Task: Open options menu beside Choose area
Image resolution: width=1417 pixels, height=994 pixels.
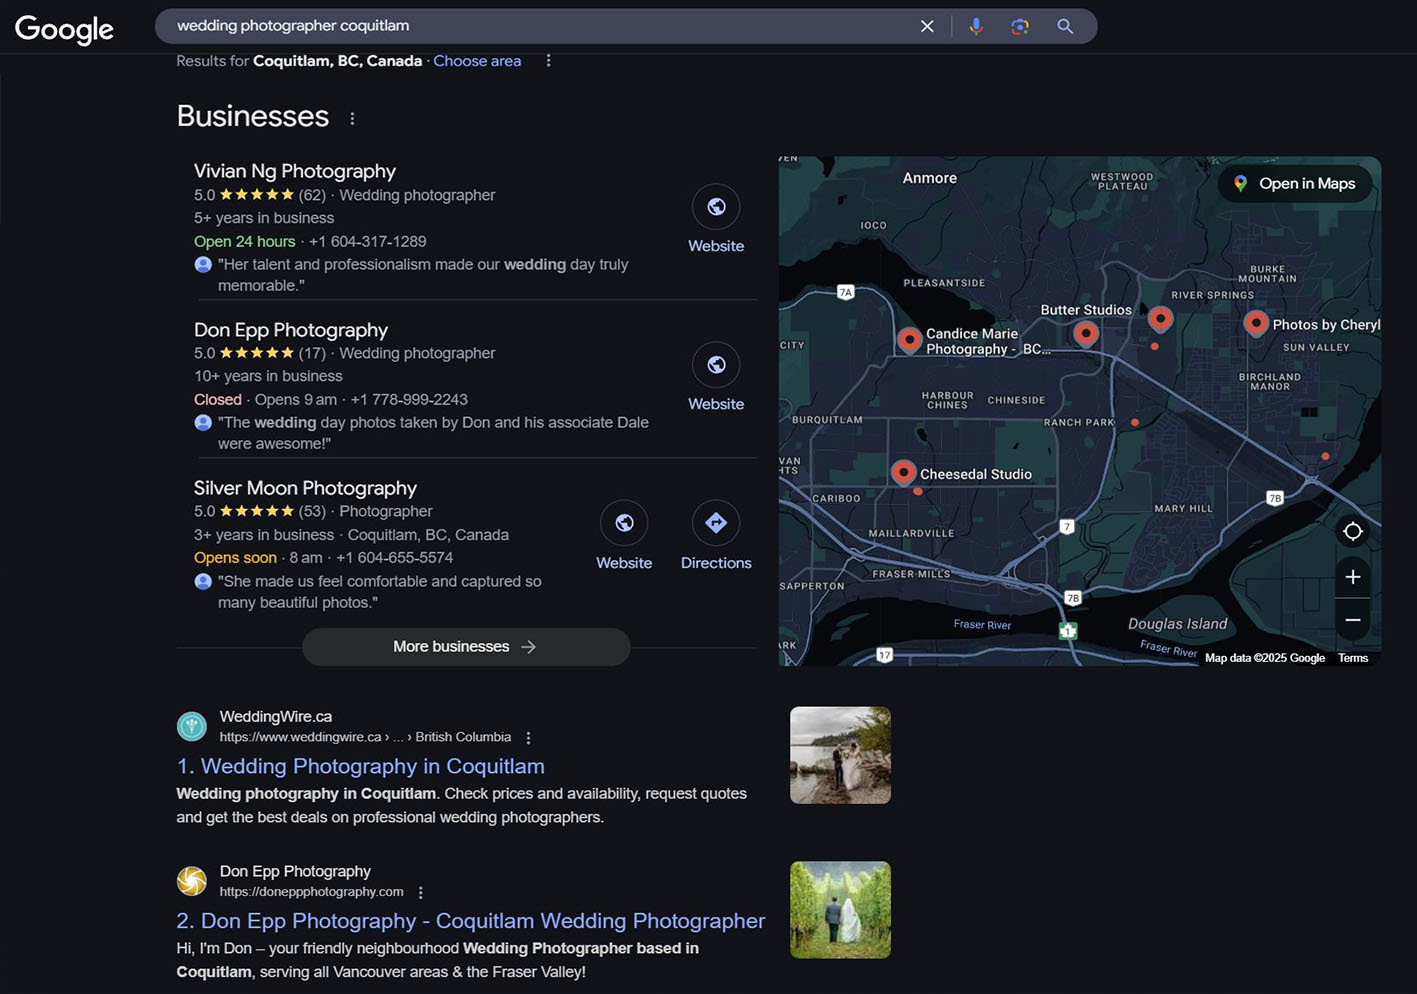Action: click(548, 61)
